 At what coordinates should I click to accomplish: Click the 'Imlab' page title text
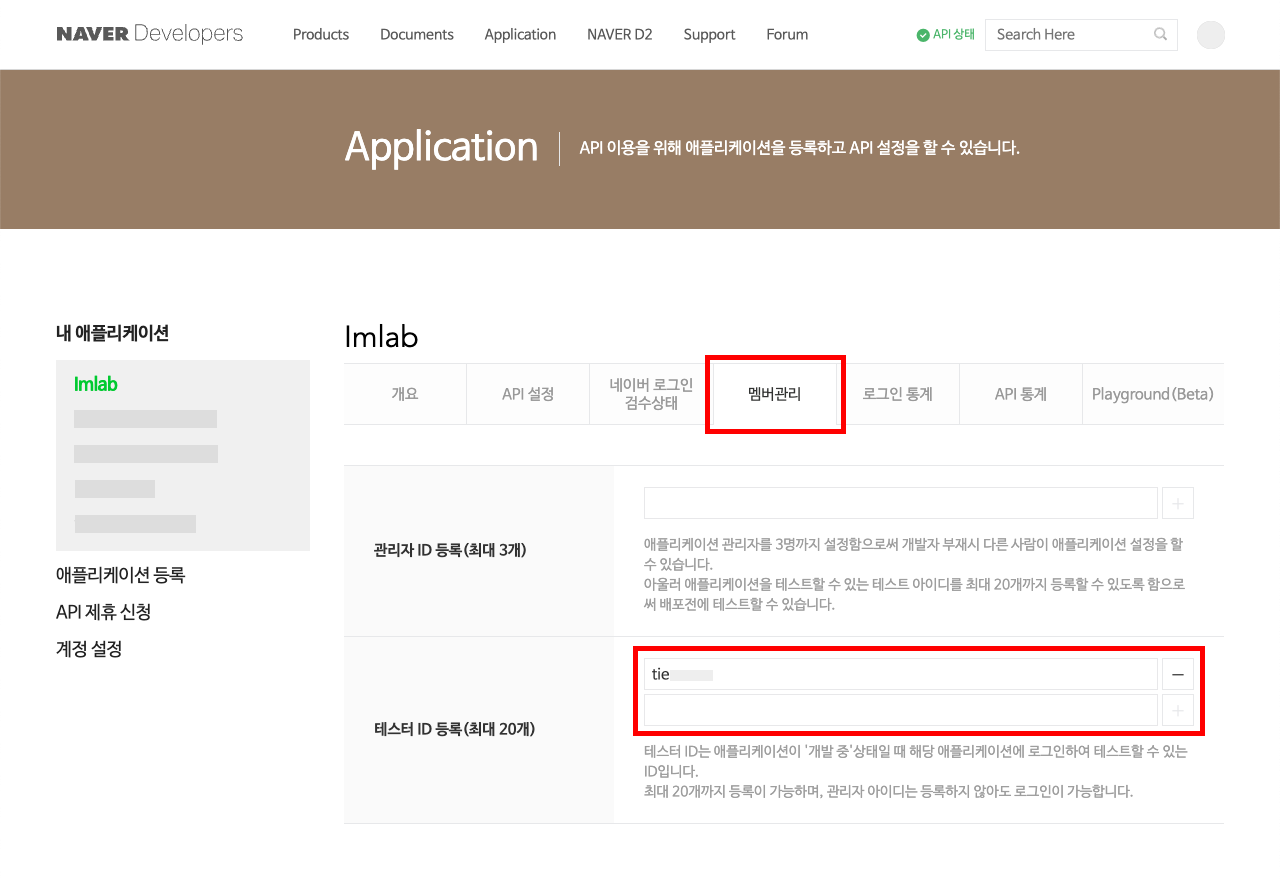[381, 337]
